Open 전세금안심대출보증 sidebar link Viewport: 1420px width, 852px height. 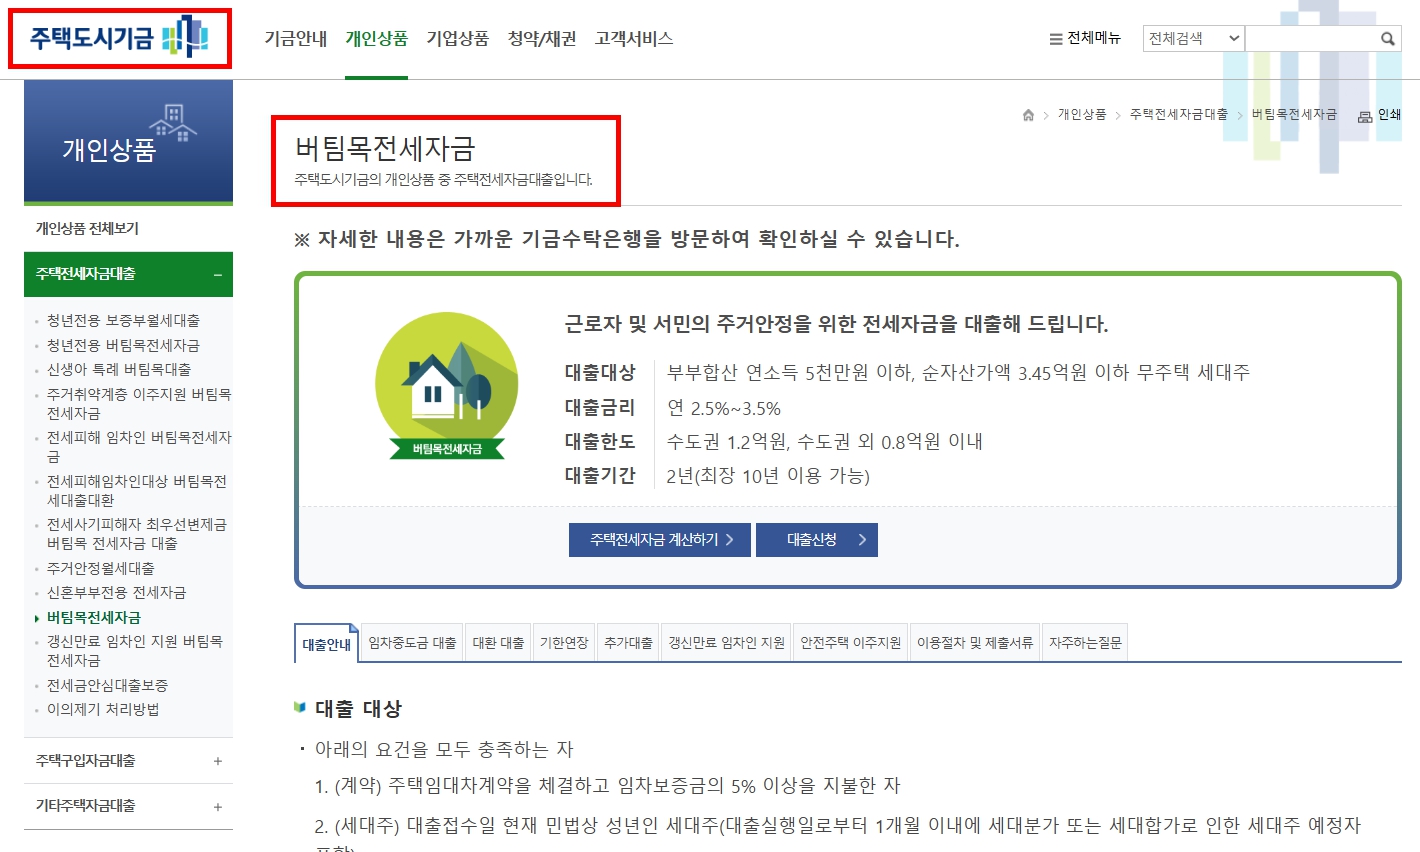click(x=107, y=686)
